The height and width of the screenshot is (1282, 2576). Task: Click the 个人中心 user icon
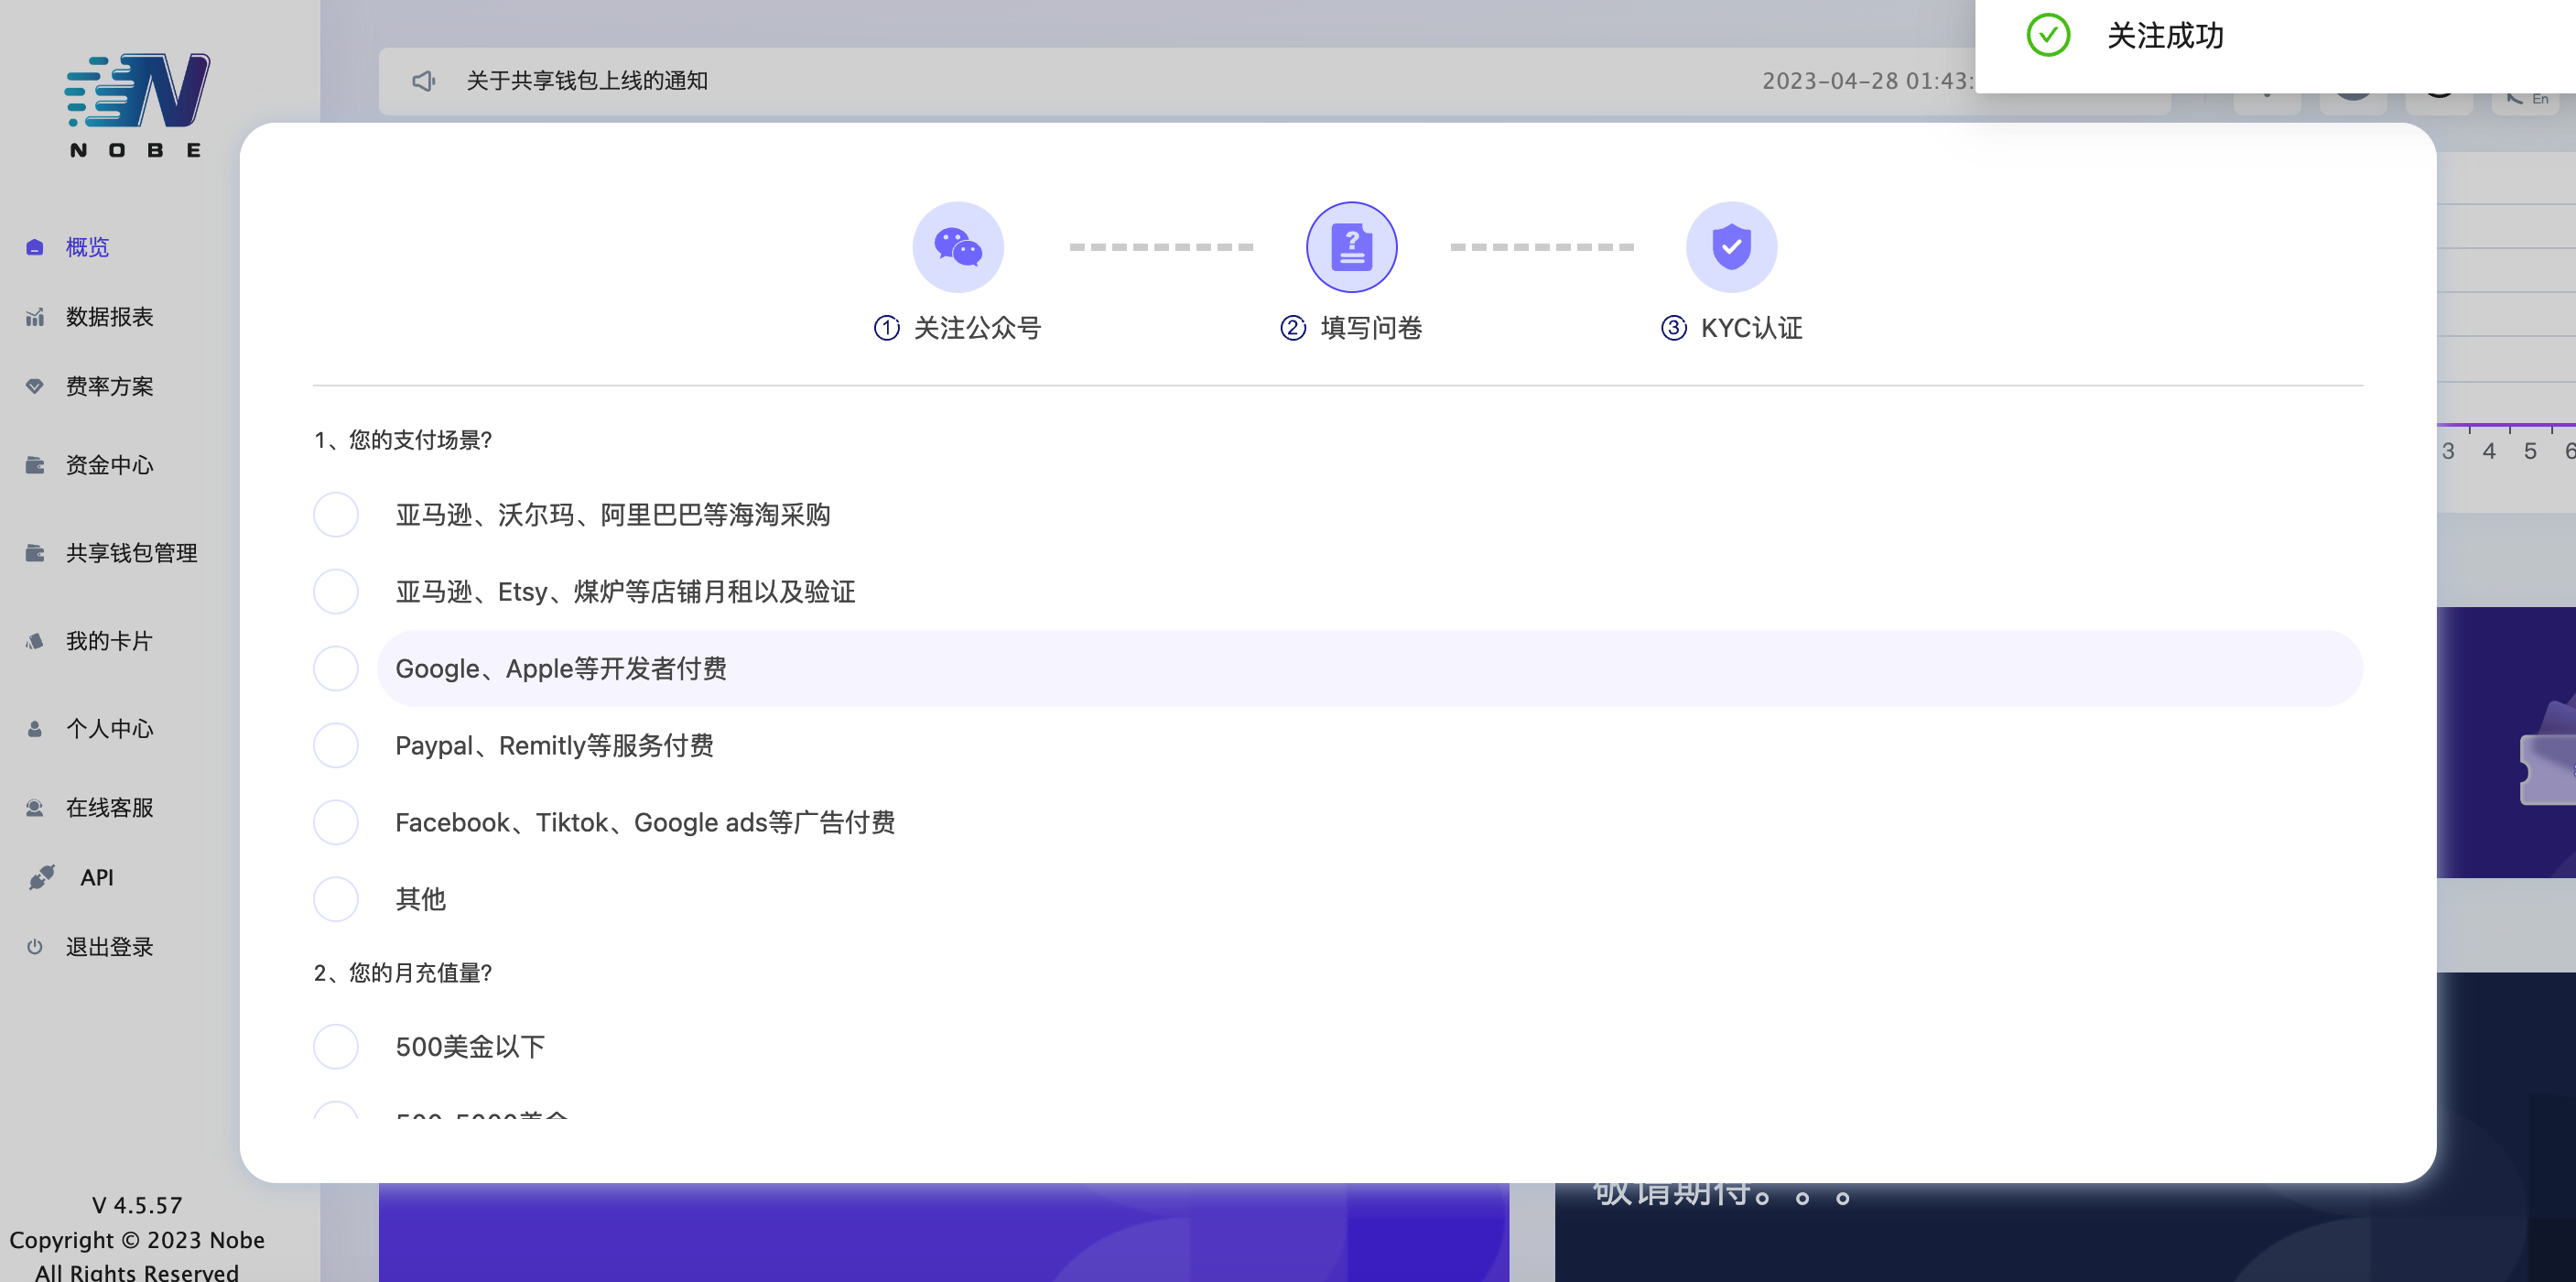[35, 729]
